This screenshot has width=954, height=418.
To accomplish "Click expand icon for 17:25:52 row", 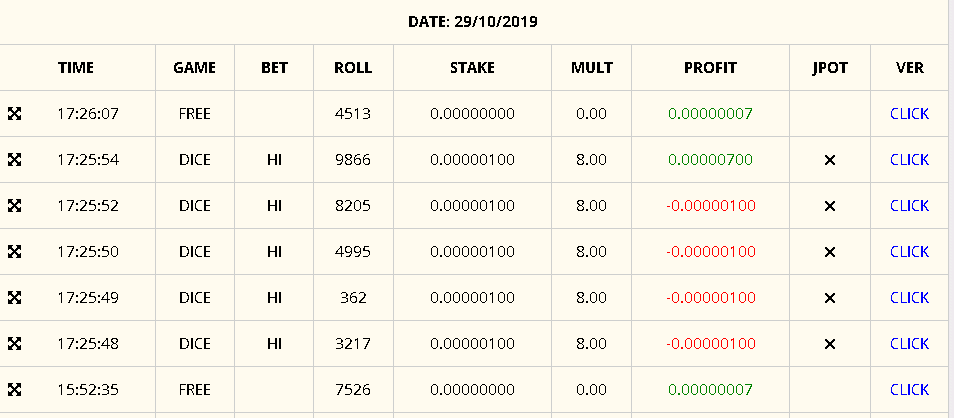I will (x=14, y=206).
